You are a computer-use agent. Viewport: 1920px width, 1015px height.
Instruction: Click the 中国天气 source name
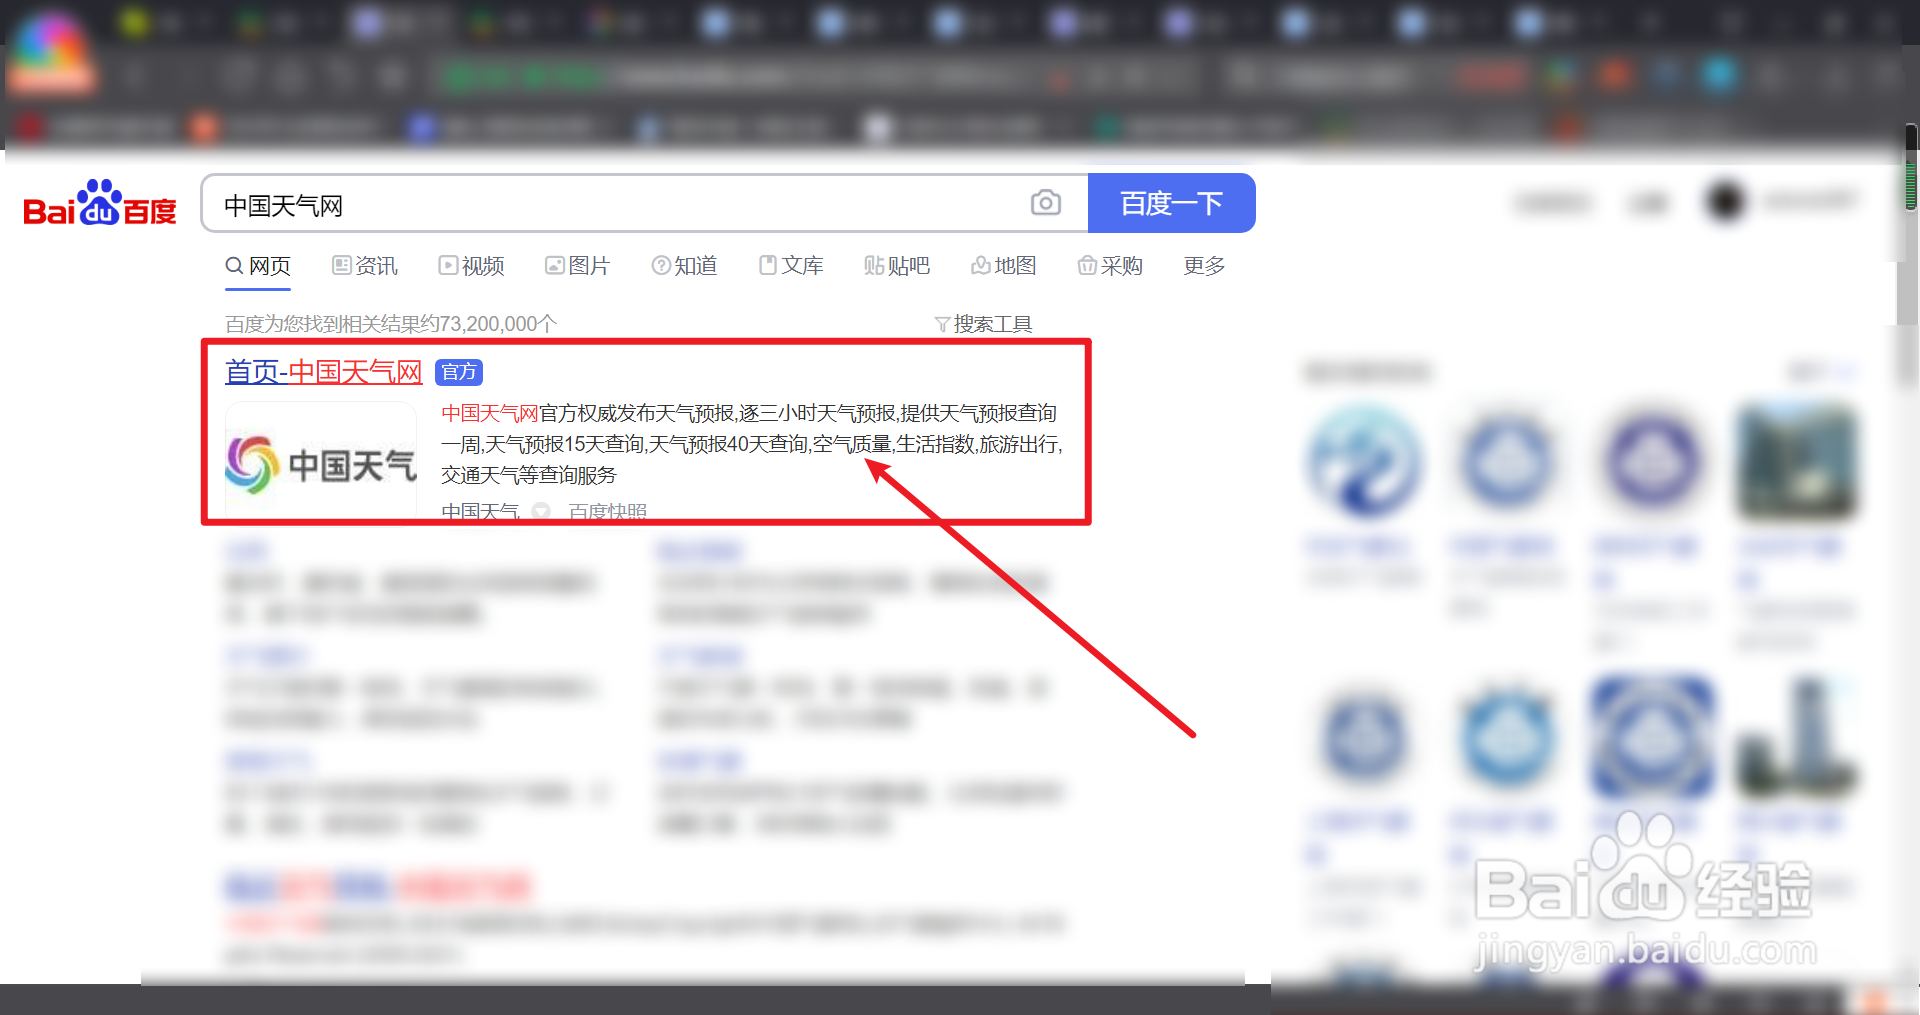481,511
